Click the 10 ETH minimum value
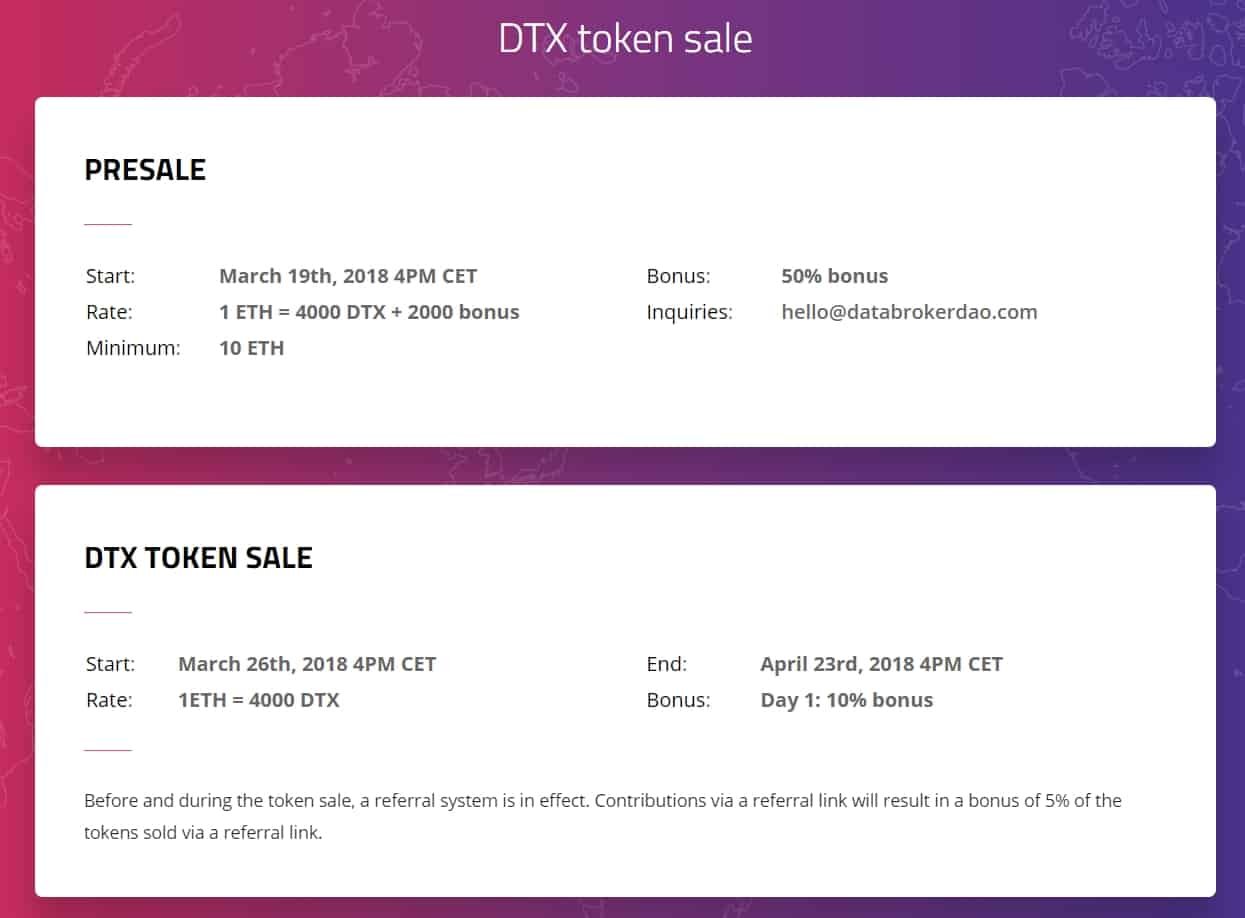 pyautogui.click(x=251, y=348)
